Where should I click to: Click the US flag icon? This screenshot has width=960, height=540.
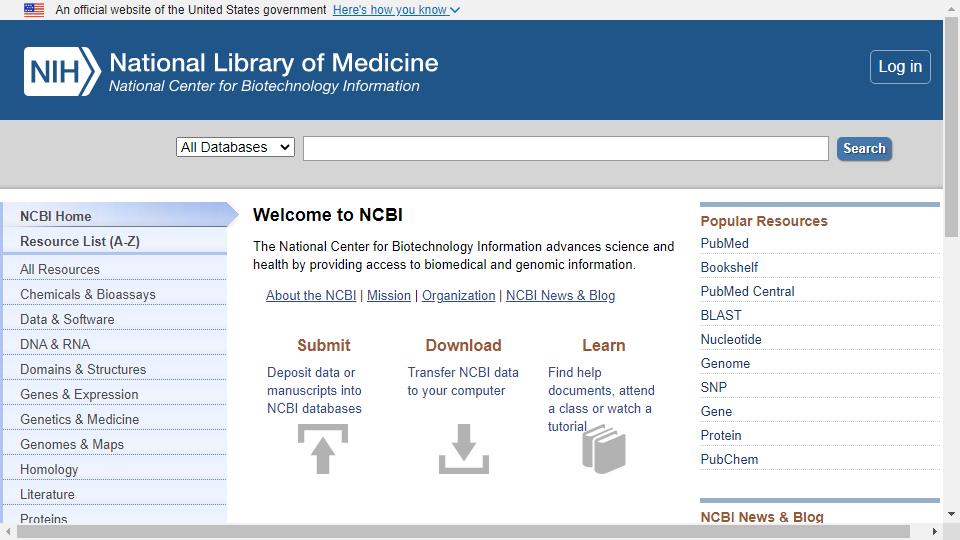coord(34,10)
